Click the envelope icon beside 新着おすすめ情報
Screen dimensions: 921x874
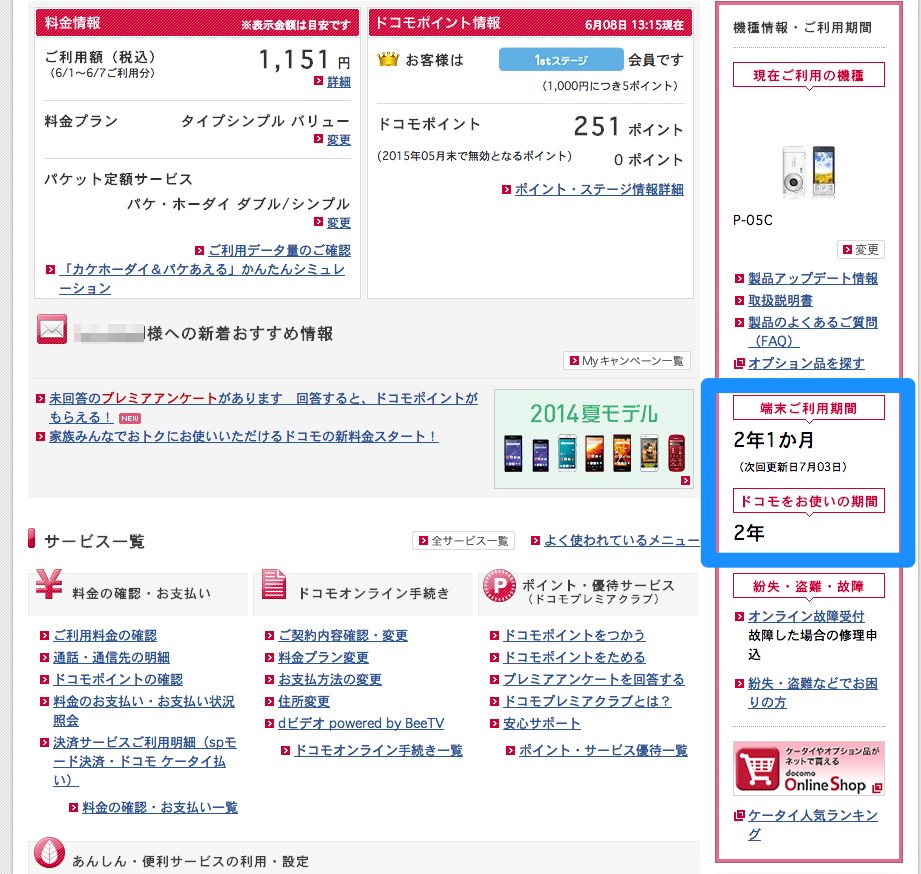pyautogui.click(x=52, y=330)
